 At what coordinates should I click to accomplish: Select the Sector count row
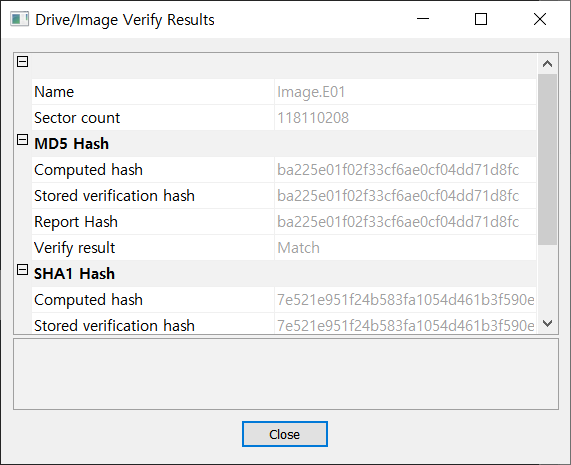(284, 118)
